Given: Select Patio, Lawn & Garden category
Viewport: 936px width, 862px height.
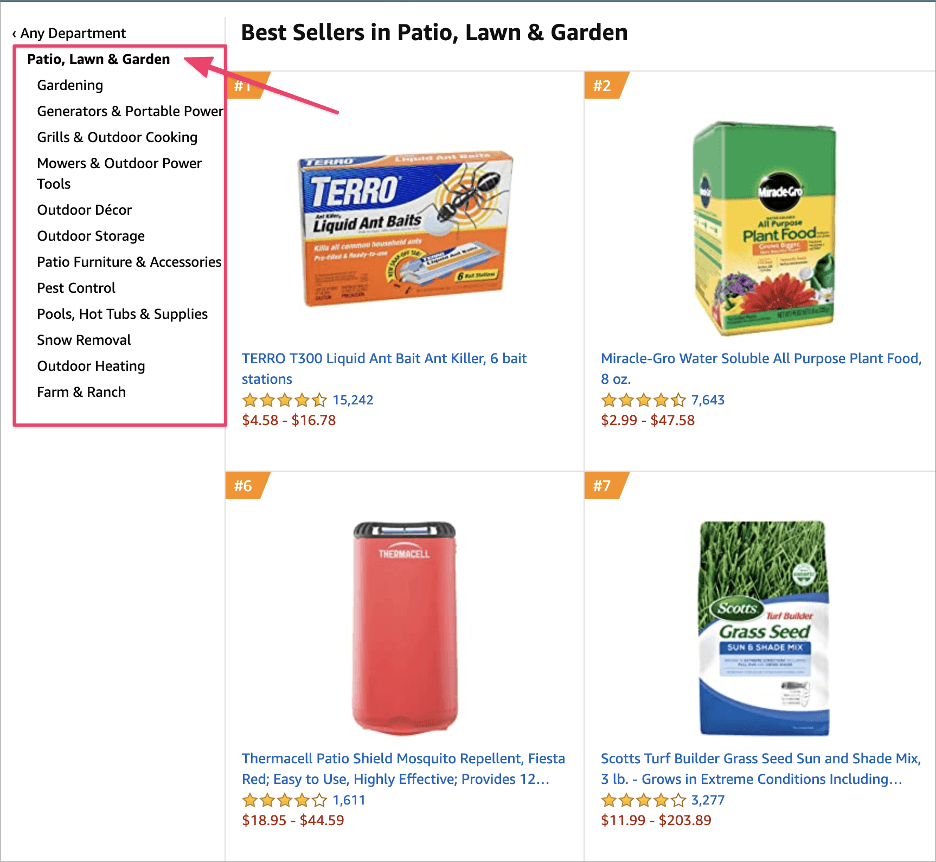Looking at the screenshot, I should 98,59.
